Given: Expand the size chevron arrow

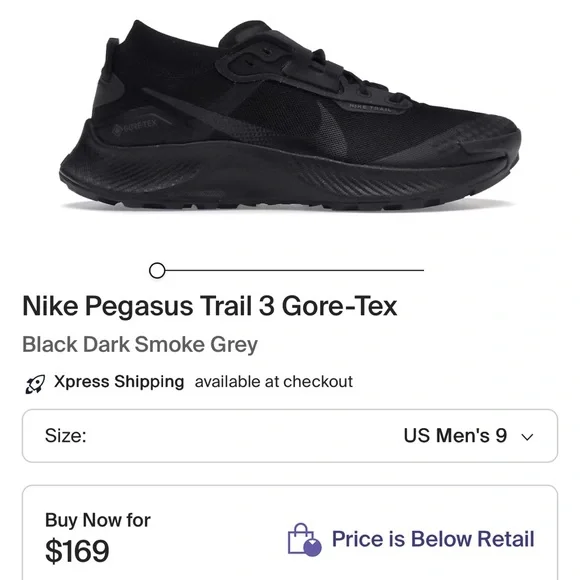Looking at the screenshot, I should click(527, 437).
